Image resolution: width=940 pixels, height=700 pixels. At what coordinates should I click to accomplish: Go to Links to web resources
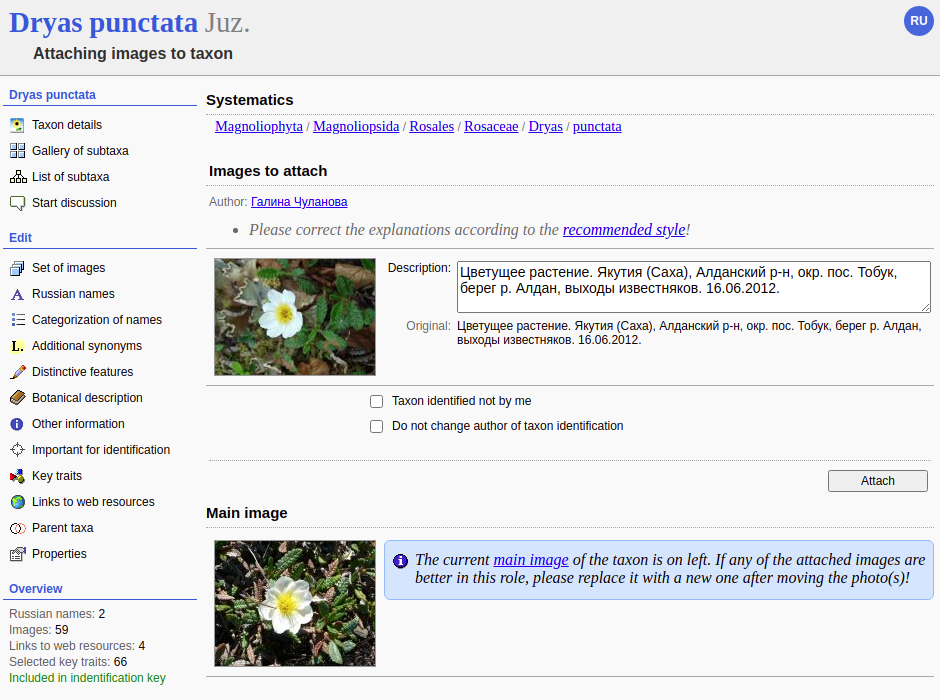tap(94, 502)
